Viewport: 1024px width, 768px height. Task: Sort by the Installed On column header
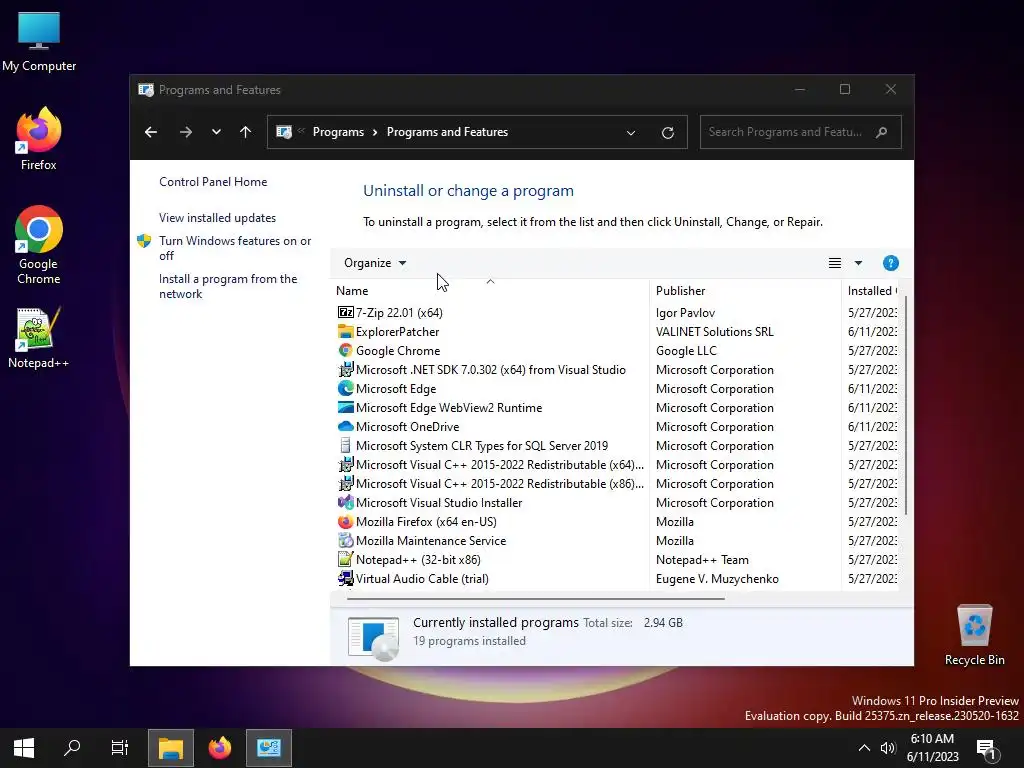coord(872,290)
